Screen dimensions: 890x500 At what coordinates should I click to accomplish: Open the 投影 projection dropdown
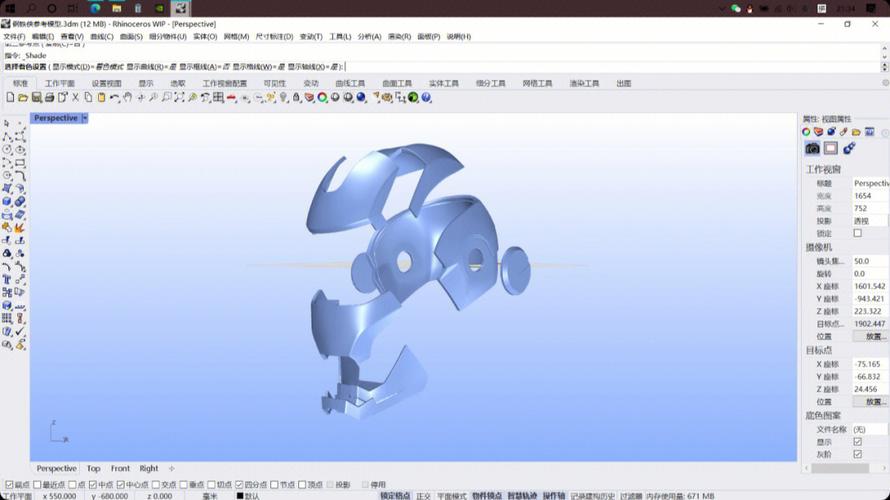point(871,221)
